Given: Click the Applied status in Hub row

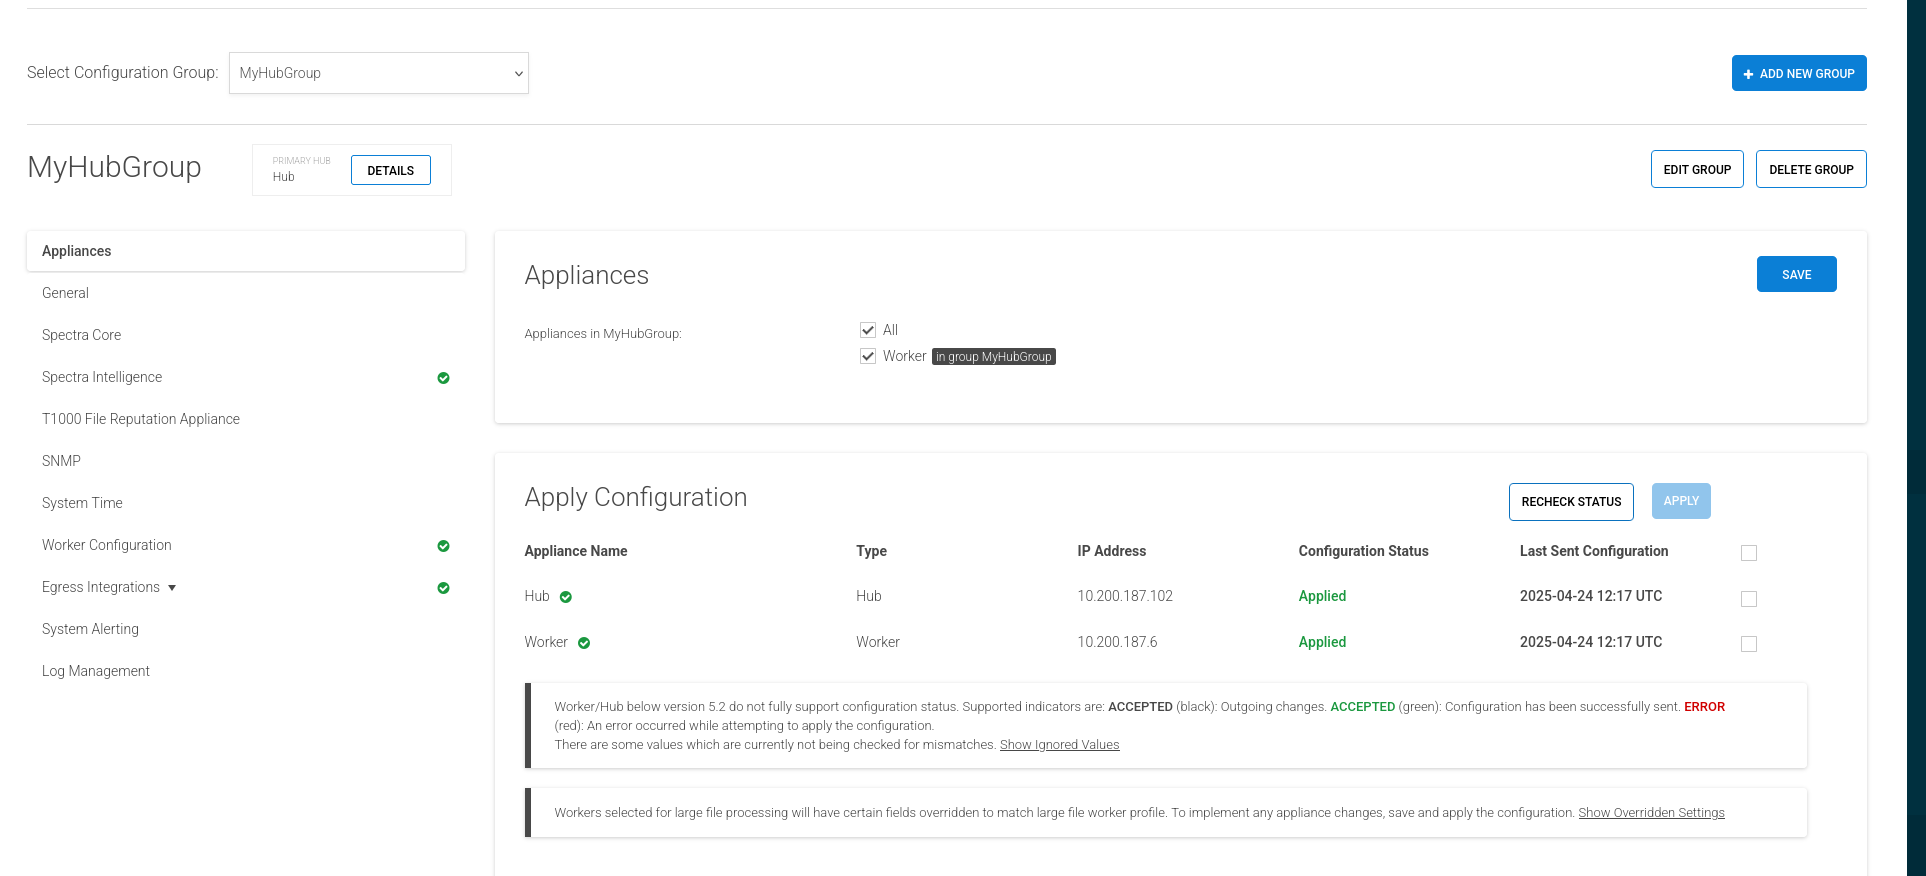Looking at the screenshot, I should tap(1322, 596).
